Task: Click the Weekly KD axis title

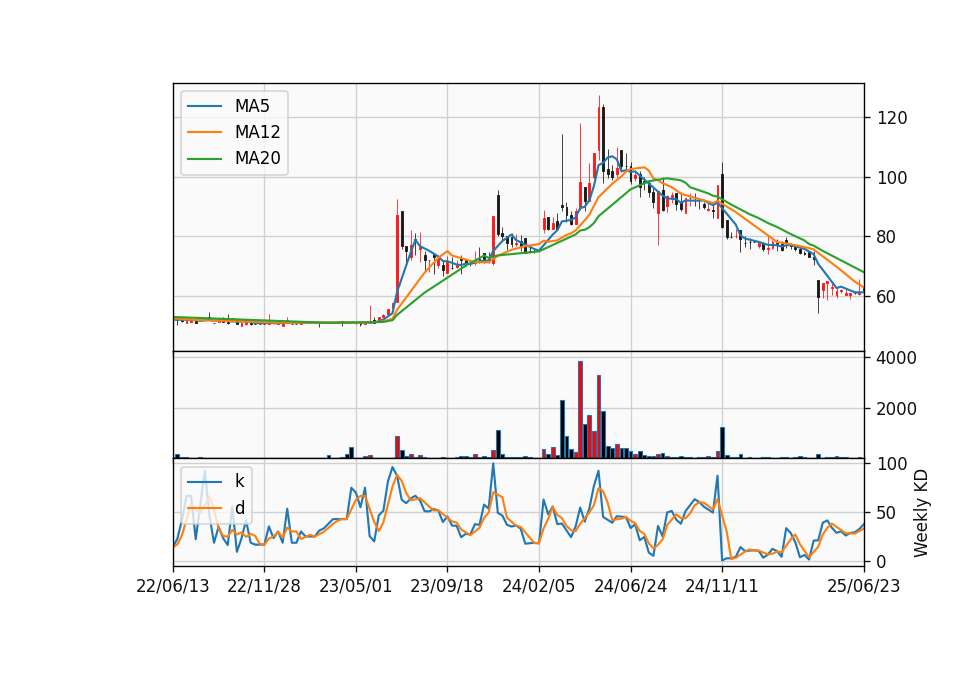Action: [921, 513]
